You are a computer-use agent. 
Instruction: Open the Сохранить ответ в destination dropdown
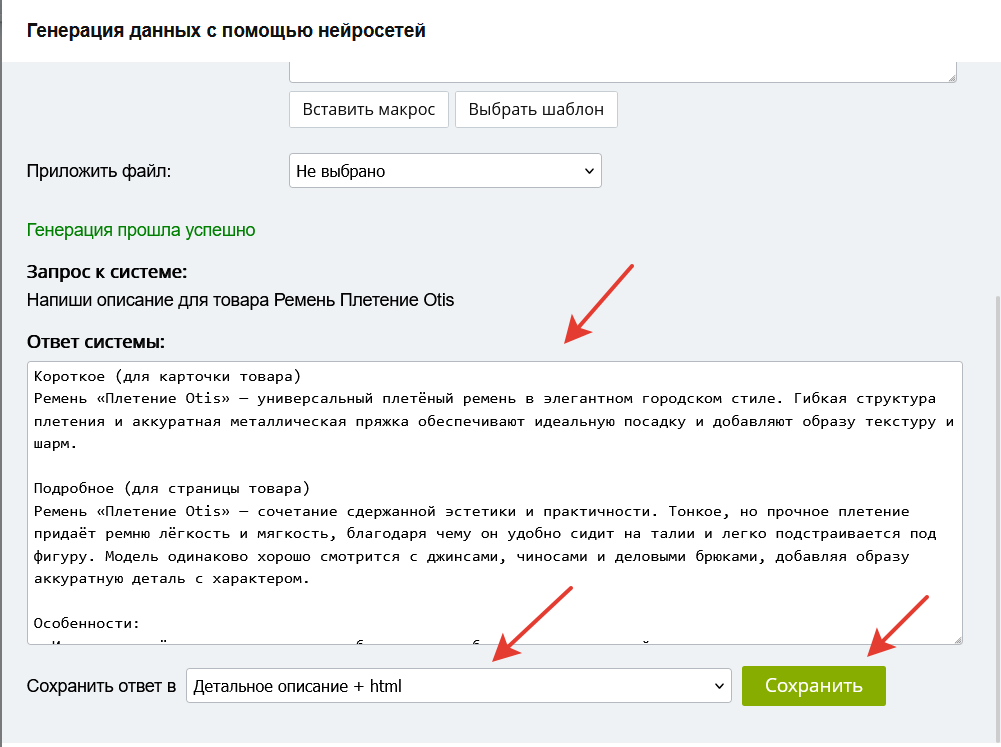pos(458,686)
